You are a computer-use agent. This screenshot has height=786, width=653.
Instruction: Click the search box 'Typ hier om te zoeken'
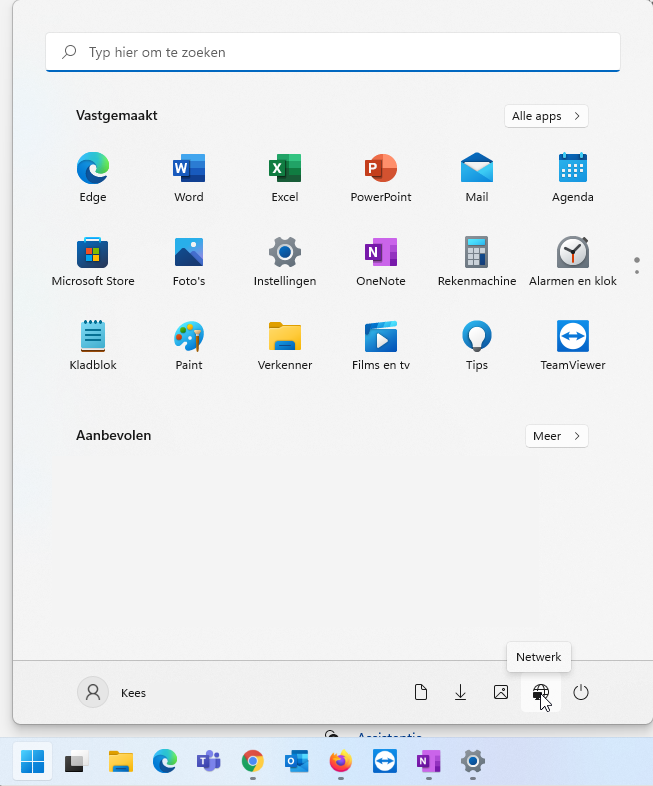[x=333, y=52]
